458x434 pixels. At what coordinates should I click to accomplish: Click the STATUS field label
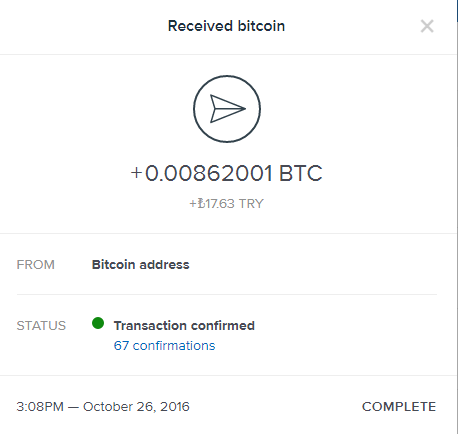[x=41, y=326]
